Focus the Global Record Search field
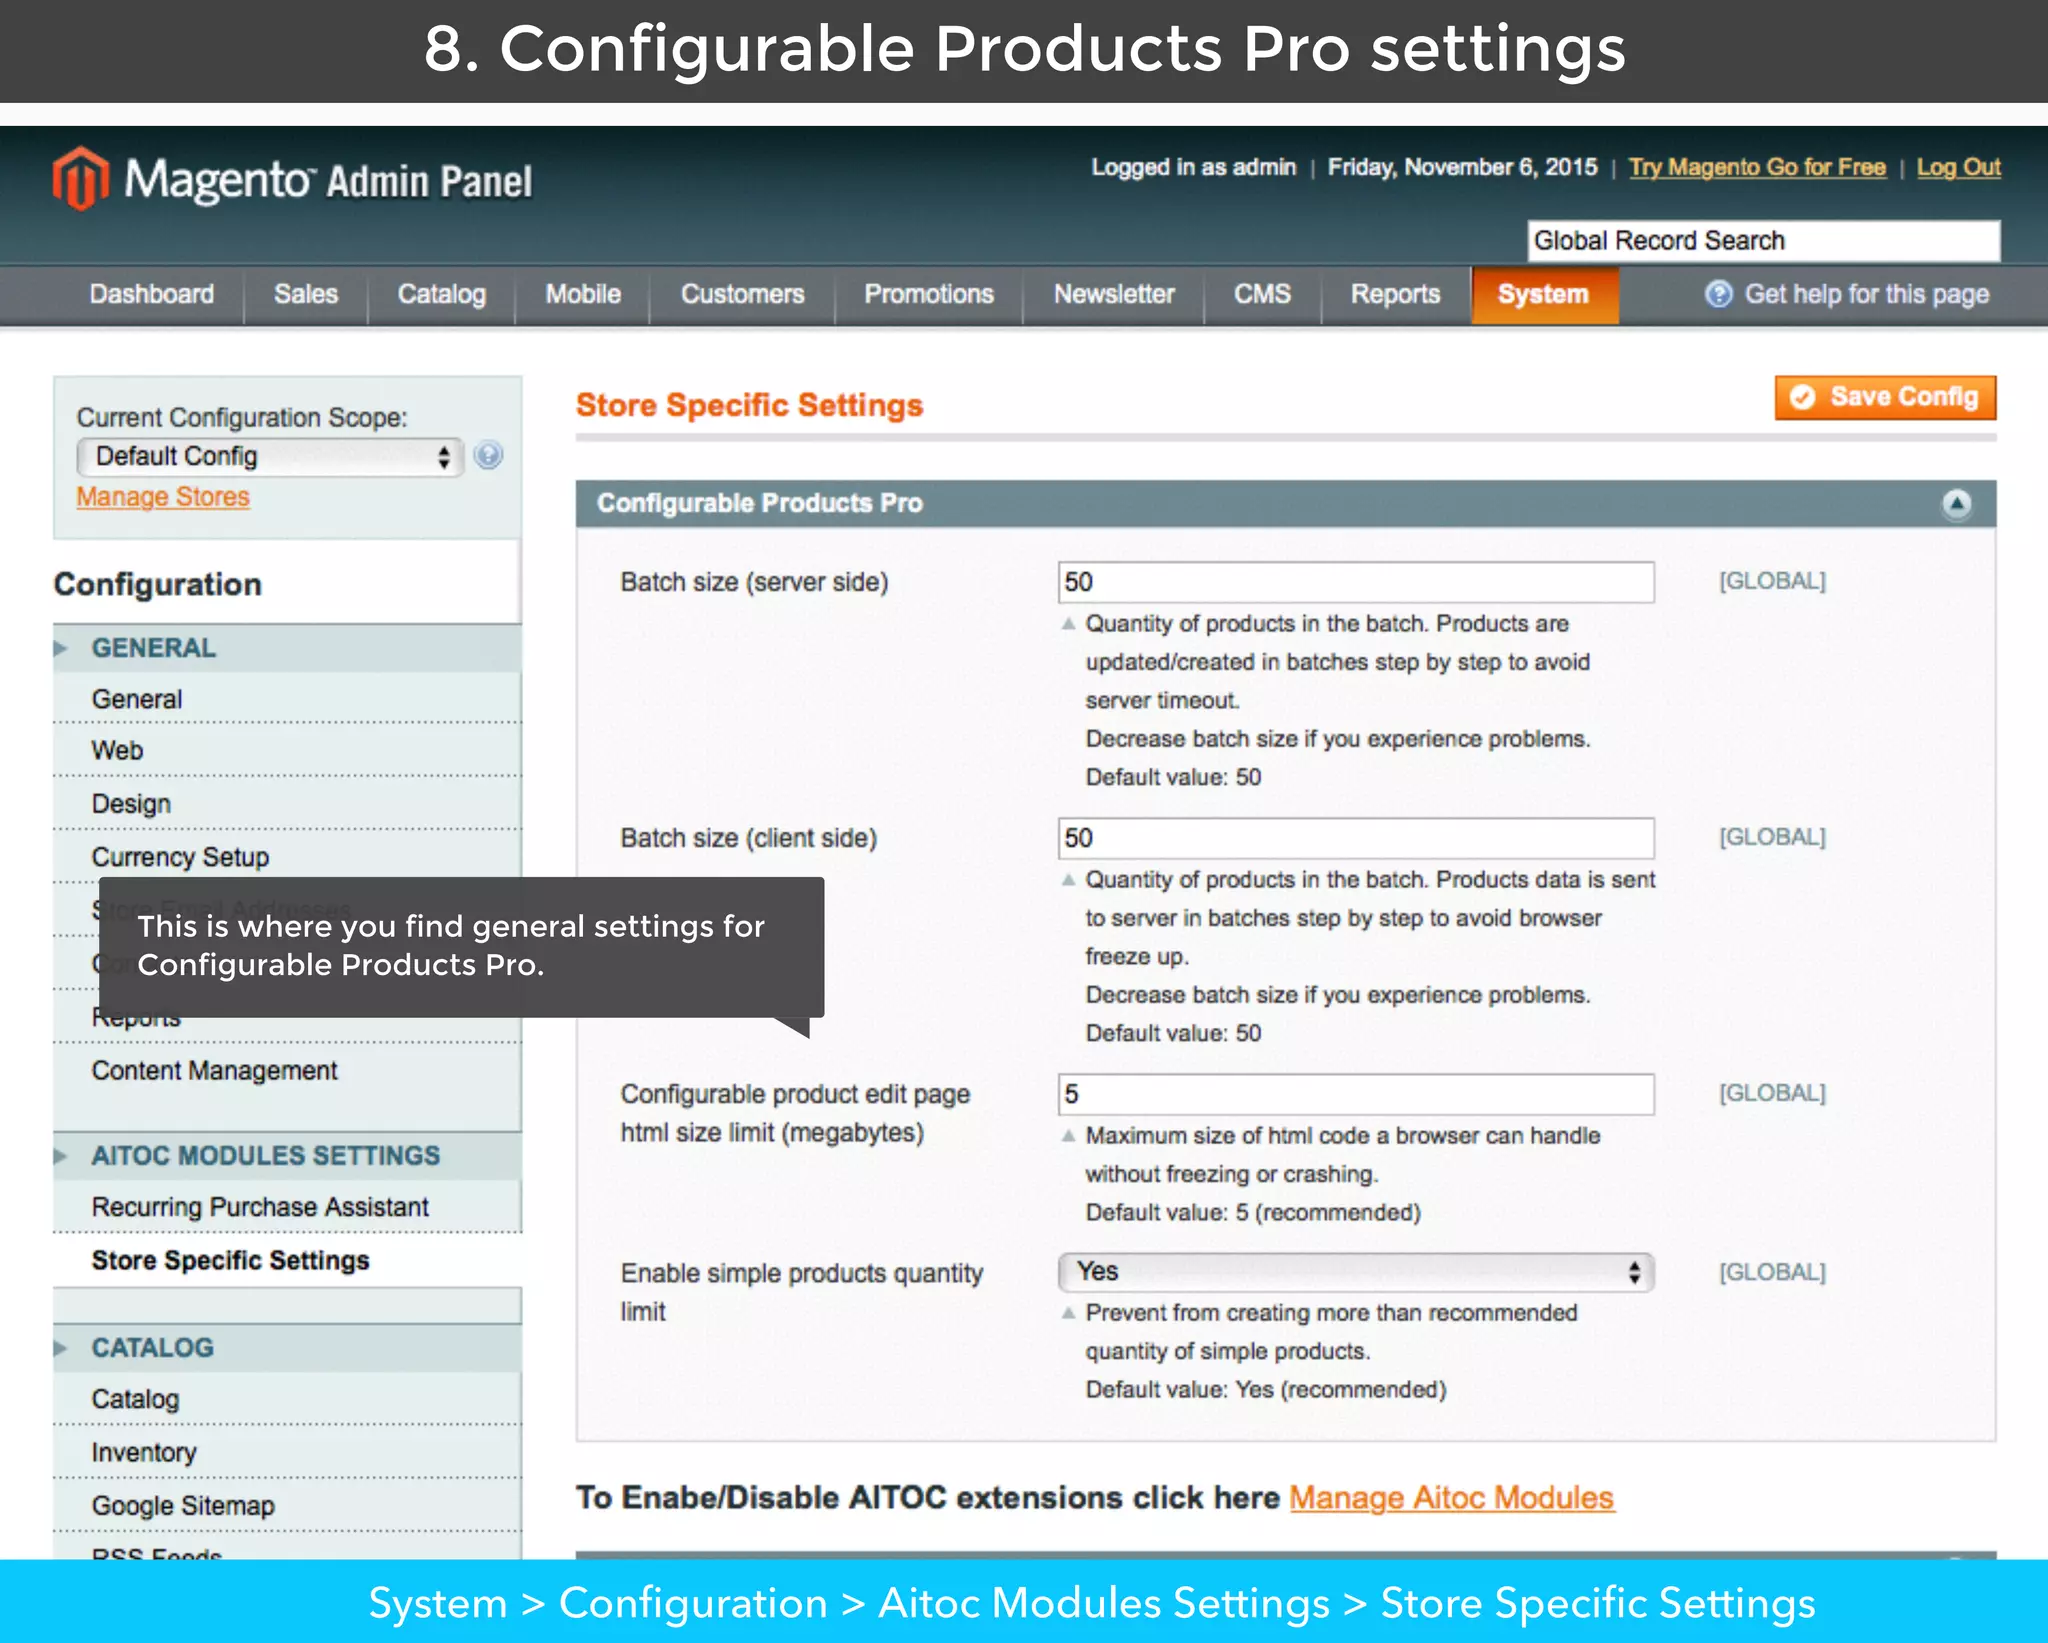The width and height of the screenshot is (2048, 1643). tap(1764, 241)
